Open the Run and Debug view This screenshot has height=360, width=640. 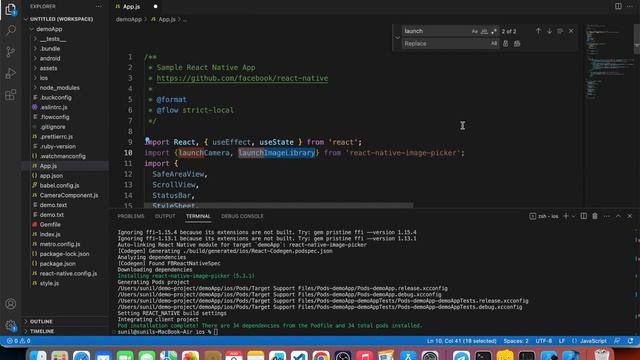pos(11,73)
